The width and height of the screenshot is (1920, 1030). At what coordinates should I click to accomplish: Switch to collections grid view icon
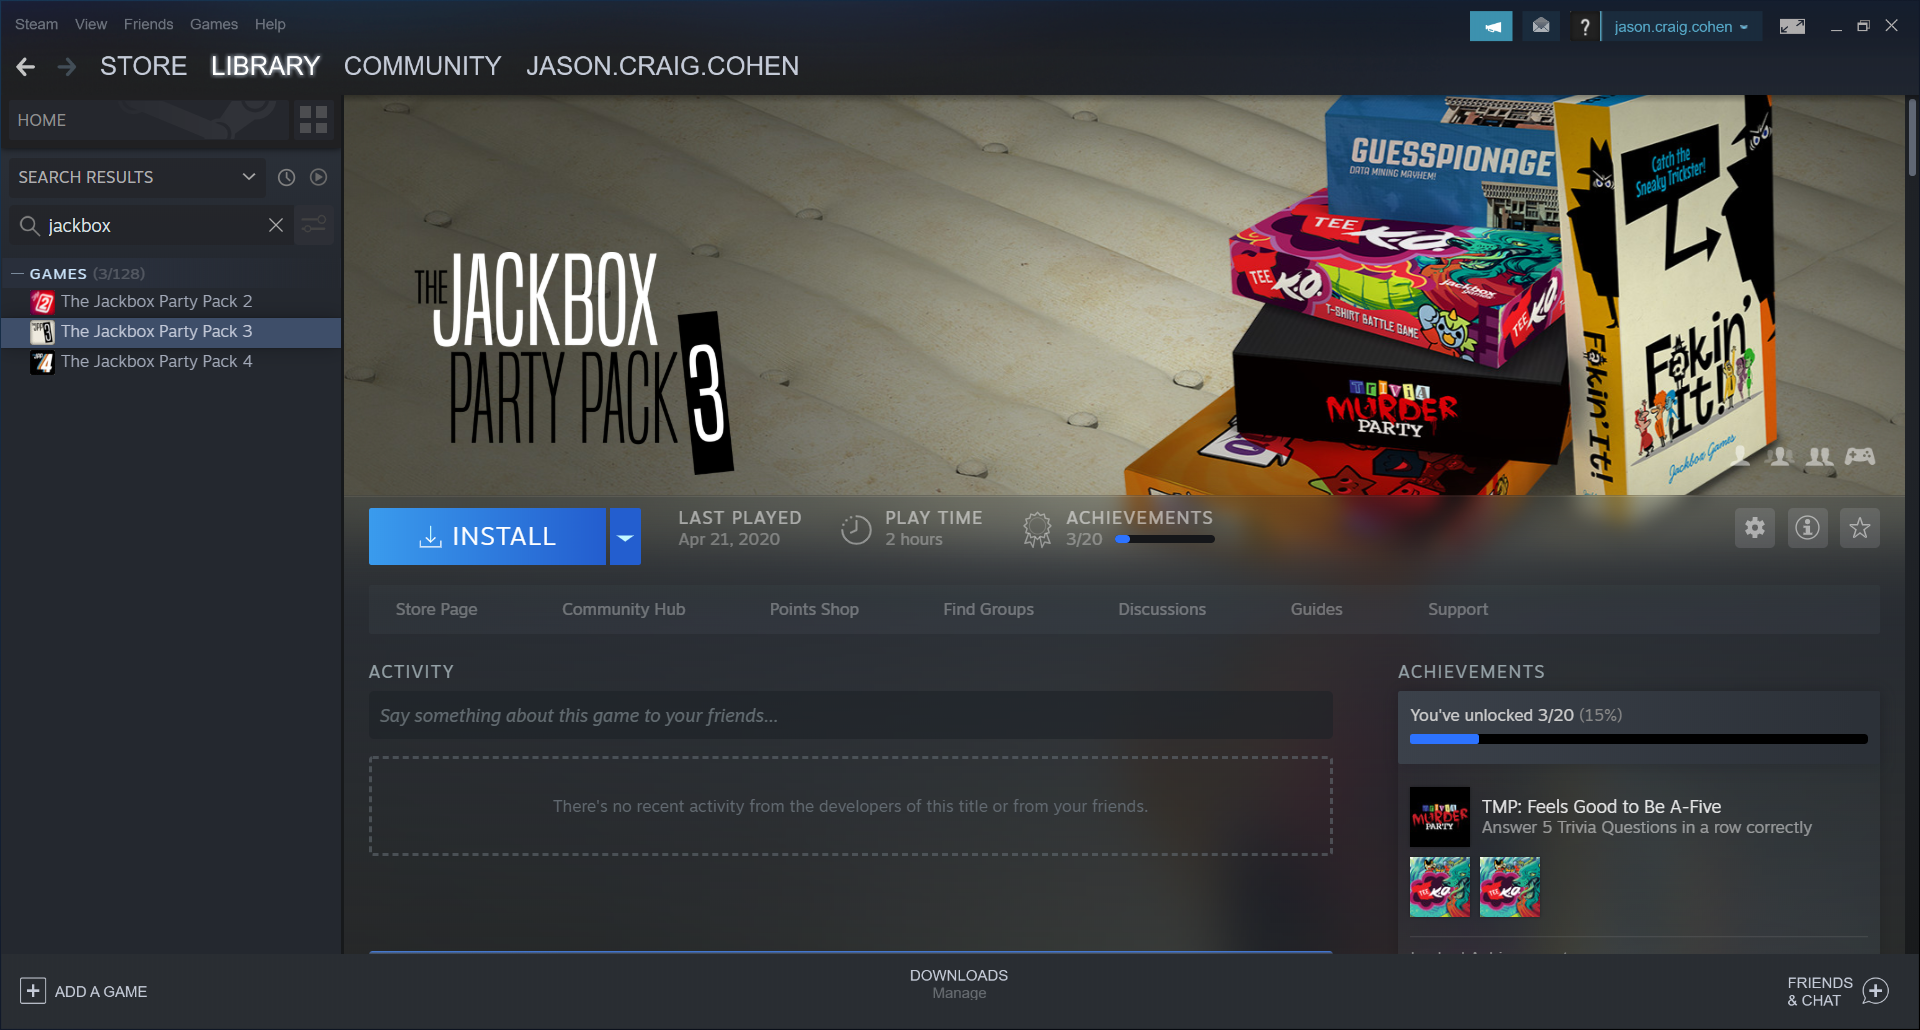click(x=314, y=120)
